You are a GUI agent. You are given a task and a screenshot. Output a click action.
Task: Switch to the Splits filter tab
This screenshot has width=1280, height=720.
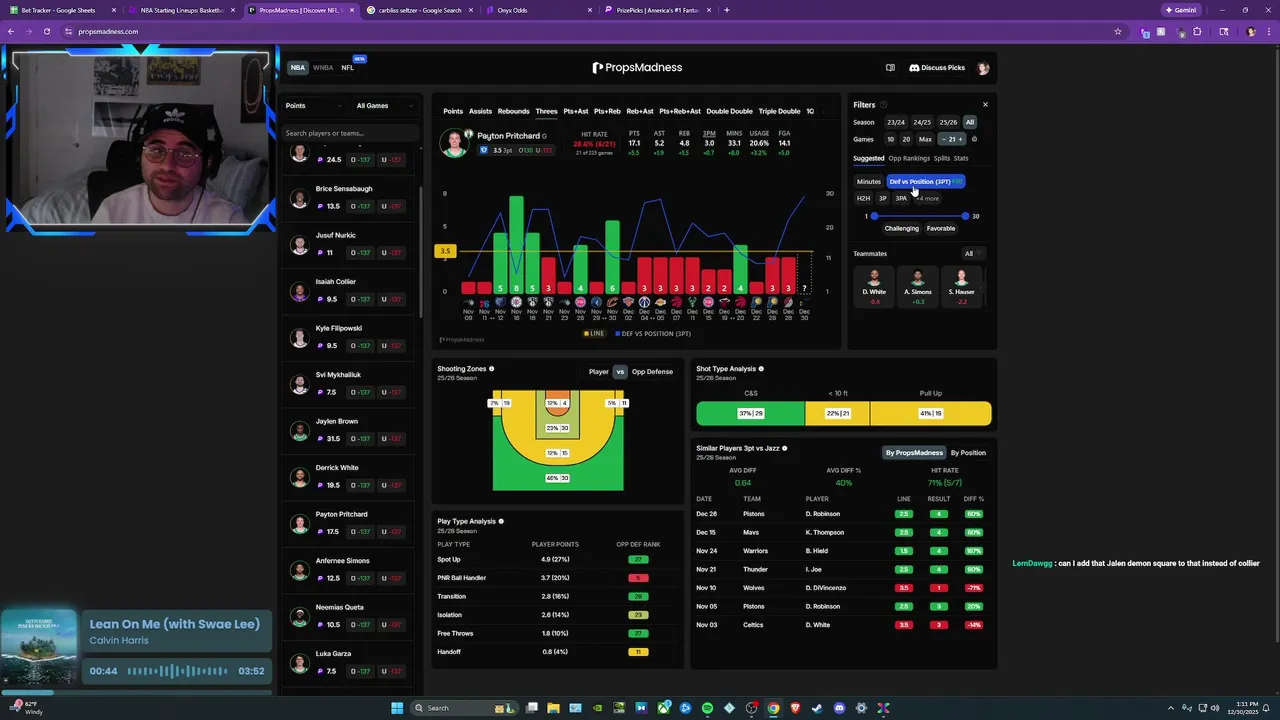pos(942,158)
